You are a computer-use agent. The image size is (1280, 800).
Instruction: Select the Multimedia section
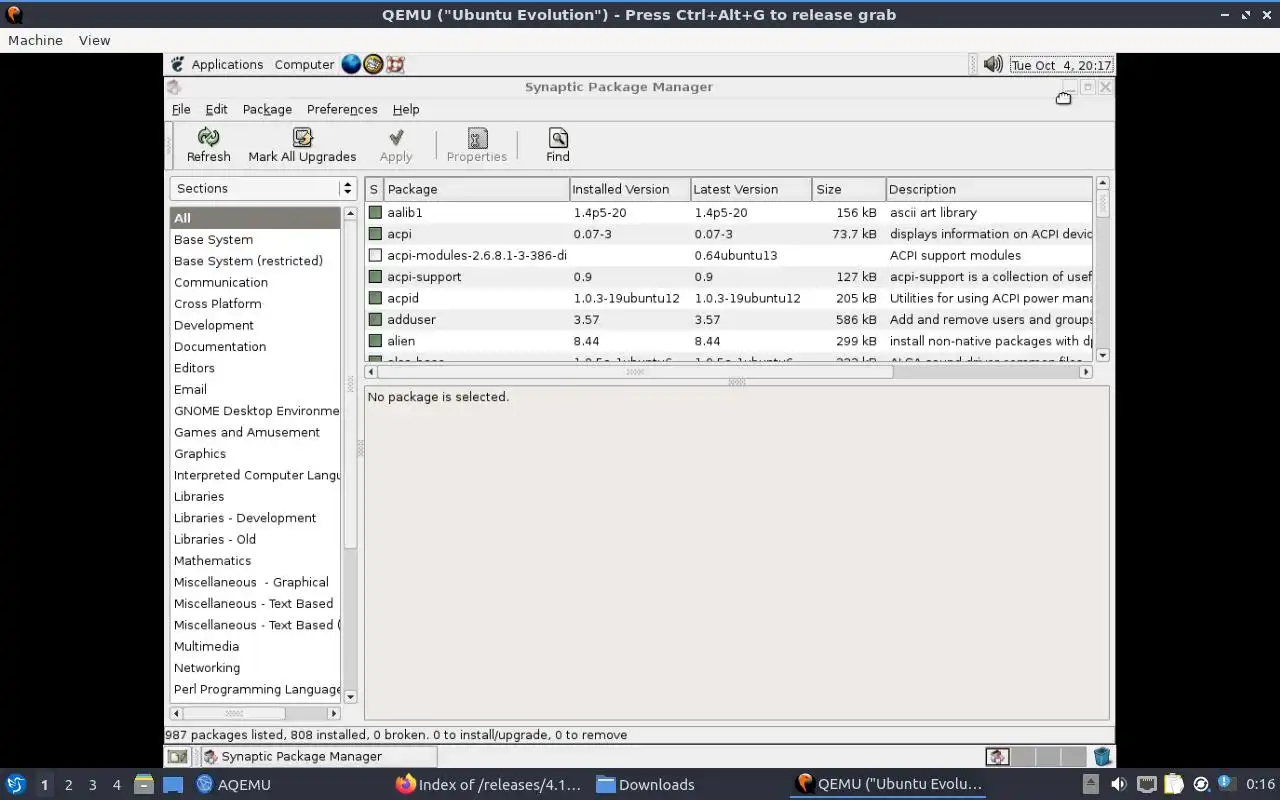(255, 646)
